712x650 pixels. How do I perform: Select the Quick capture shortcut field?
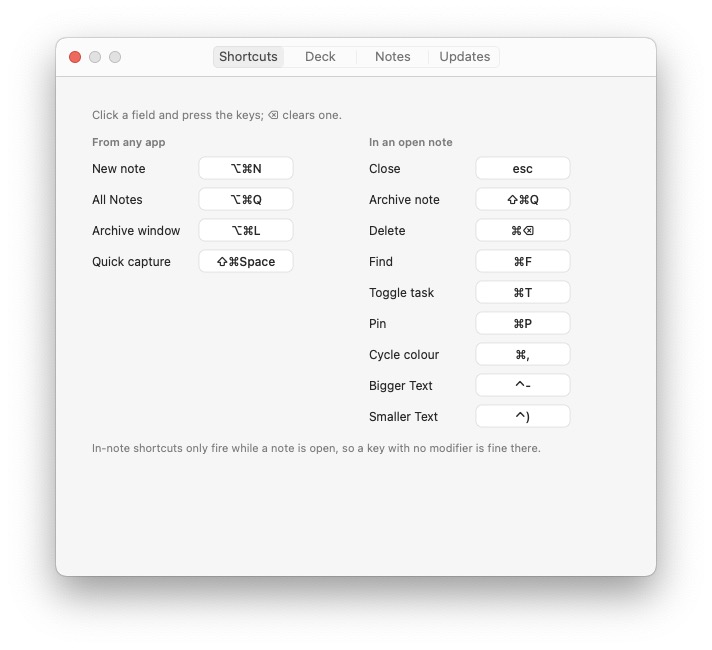(246, 261)
